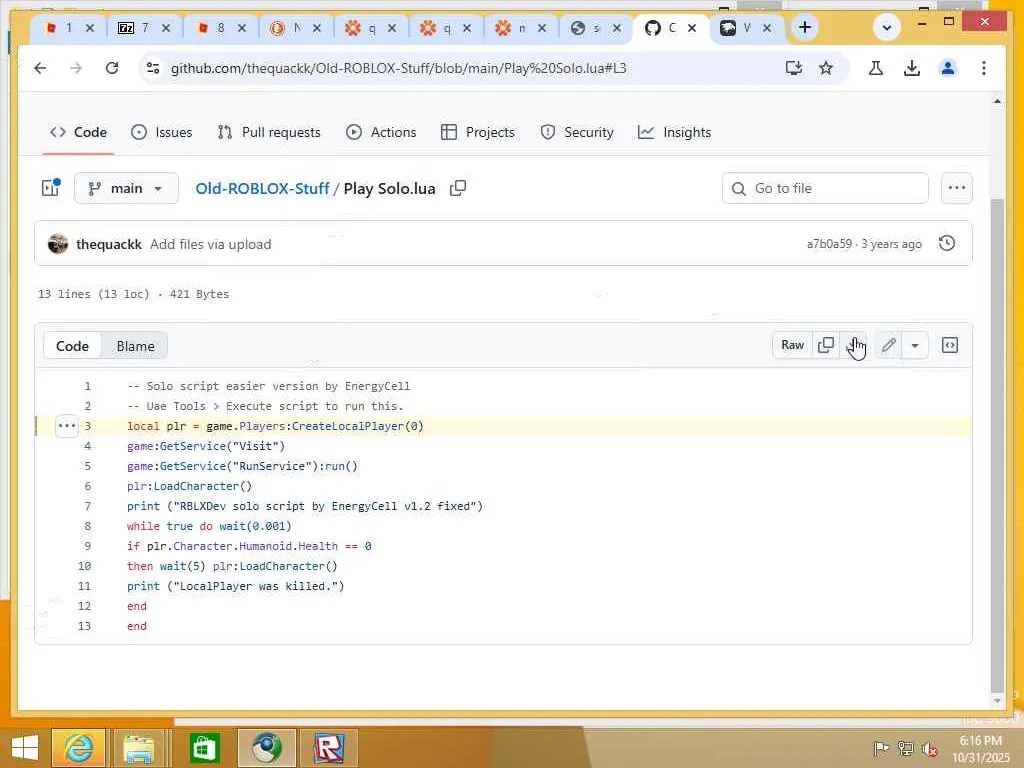The image size is (1024, 768).
Task: Switch to the browser tab labeled 8
Action: (x=220, y=27)
